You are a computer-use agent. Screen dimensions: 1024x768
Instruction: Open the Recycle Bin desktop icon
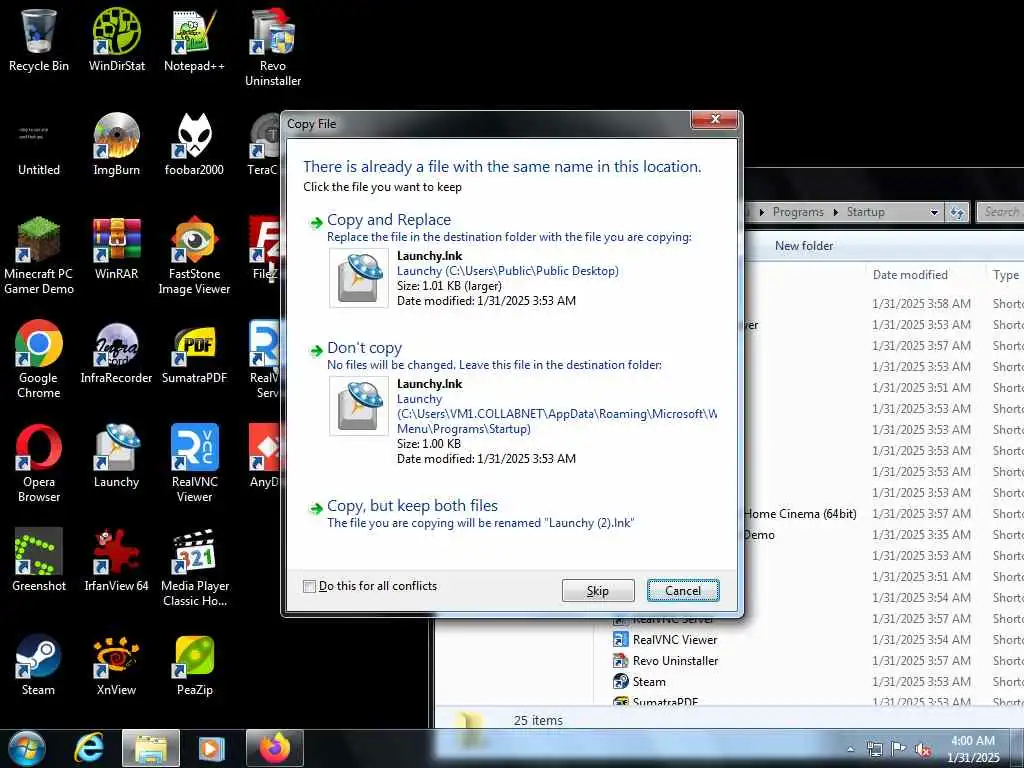39,39
